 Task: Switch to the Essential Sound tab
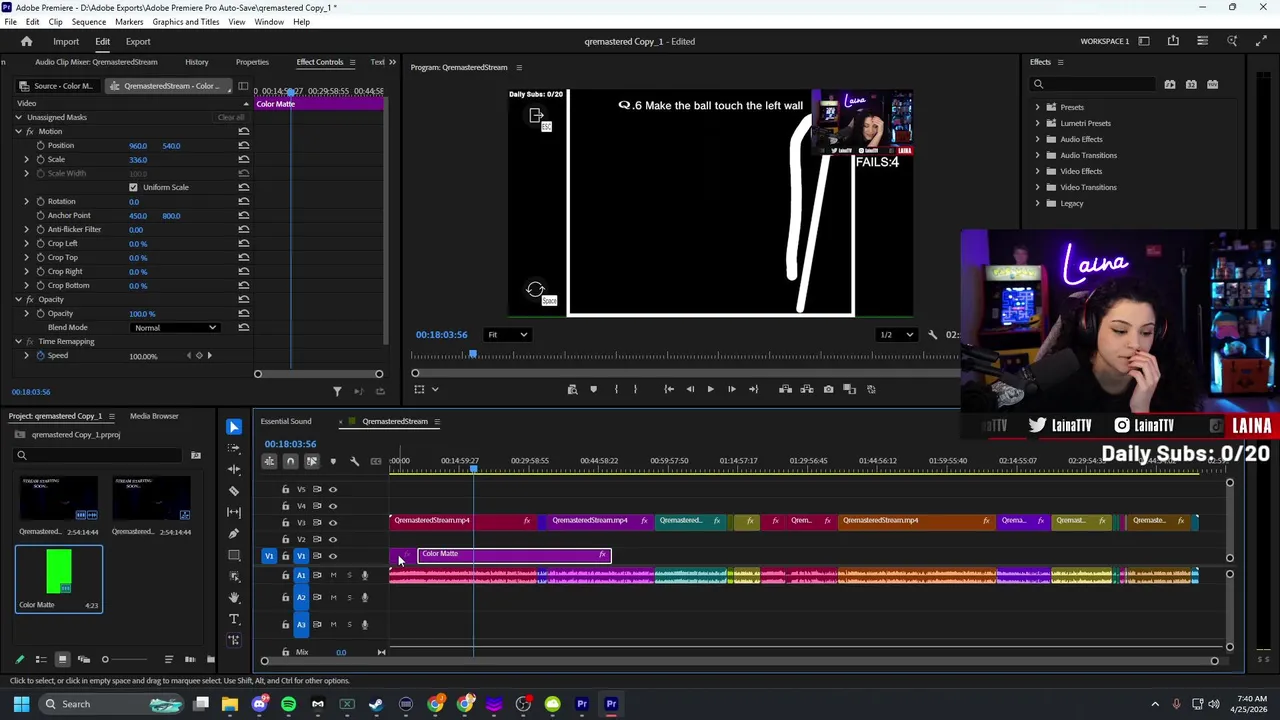(286, 421)
